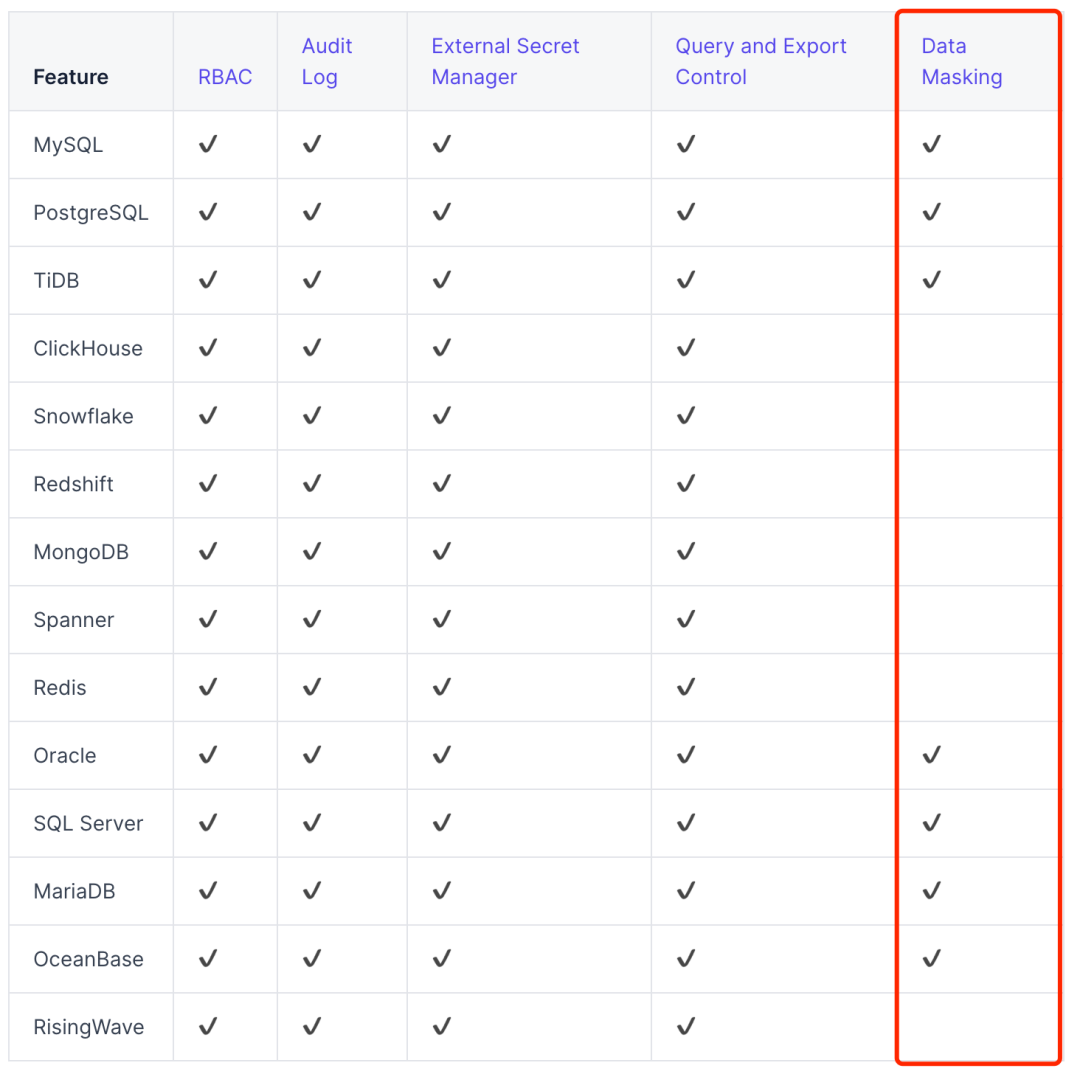Click the MySQL Data Masking checkmark

pos(932,145)
